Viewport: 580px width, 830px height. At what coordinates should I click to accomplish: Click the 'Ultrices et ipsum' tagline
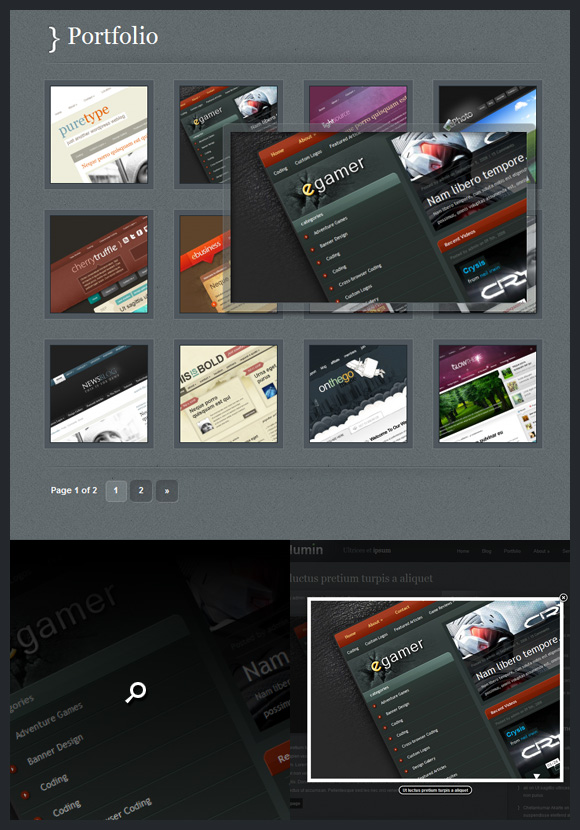367,550
